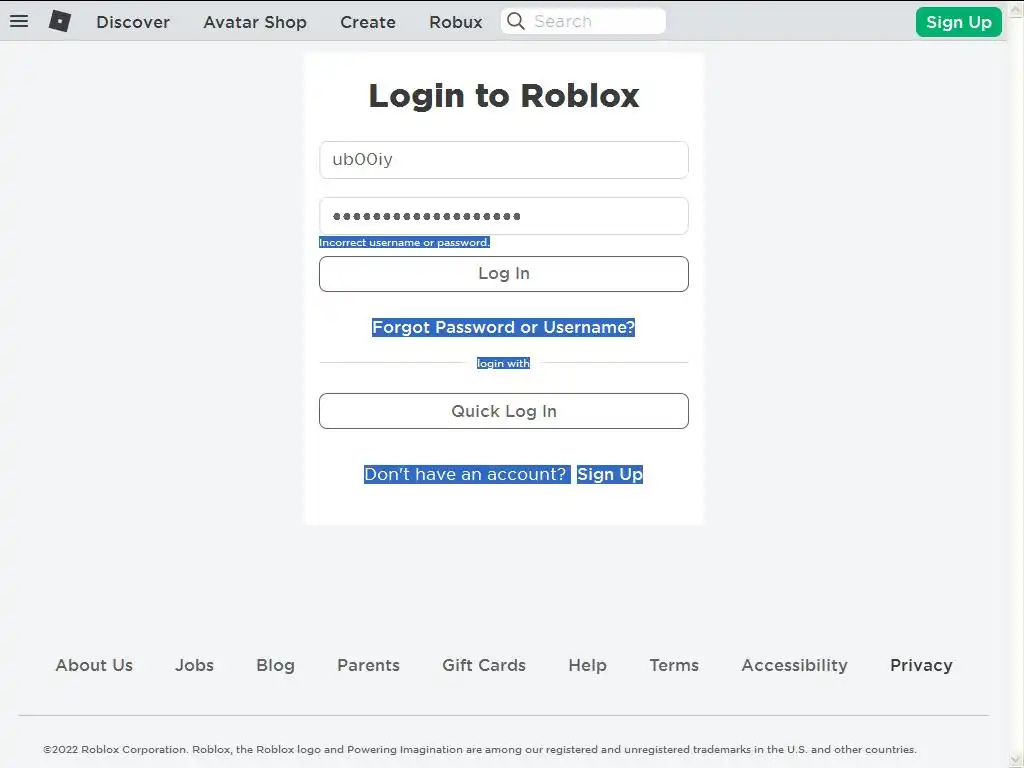Open Forgot Password or Username link
This screenshot has width=1024, height=768.
click(503, 327)
